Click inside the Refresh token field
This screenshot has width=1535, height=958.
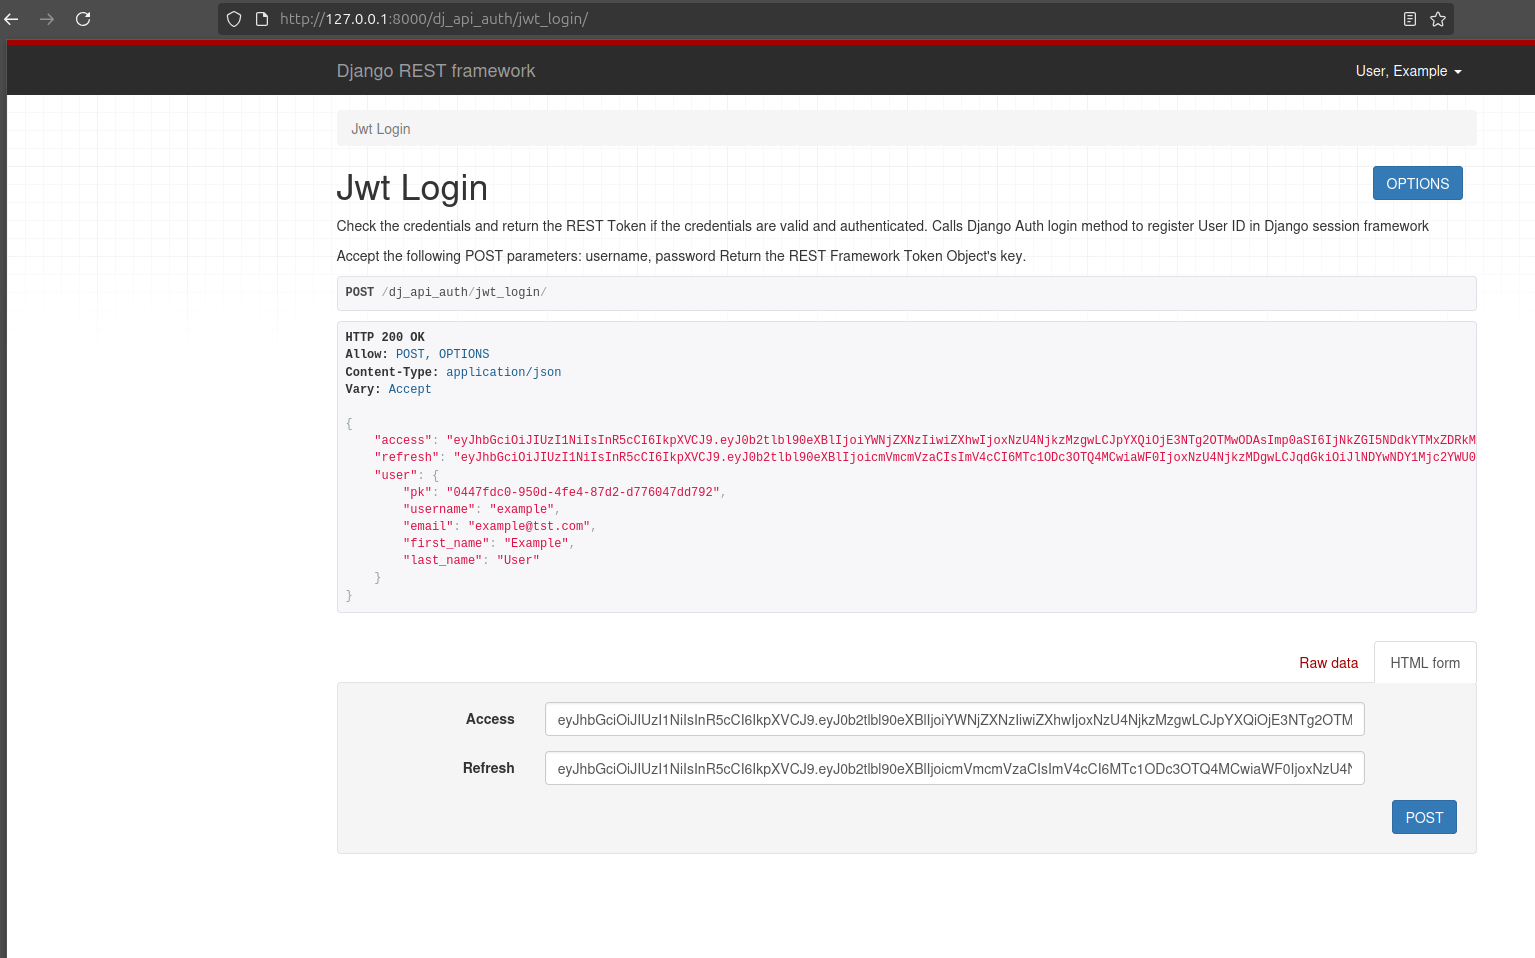point(954,768)
